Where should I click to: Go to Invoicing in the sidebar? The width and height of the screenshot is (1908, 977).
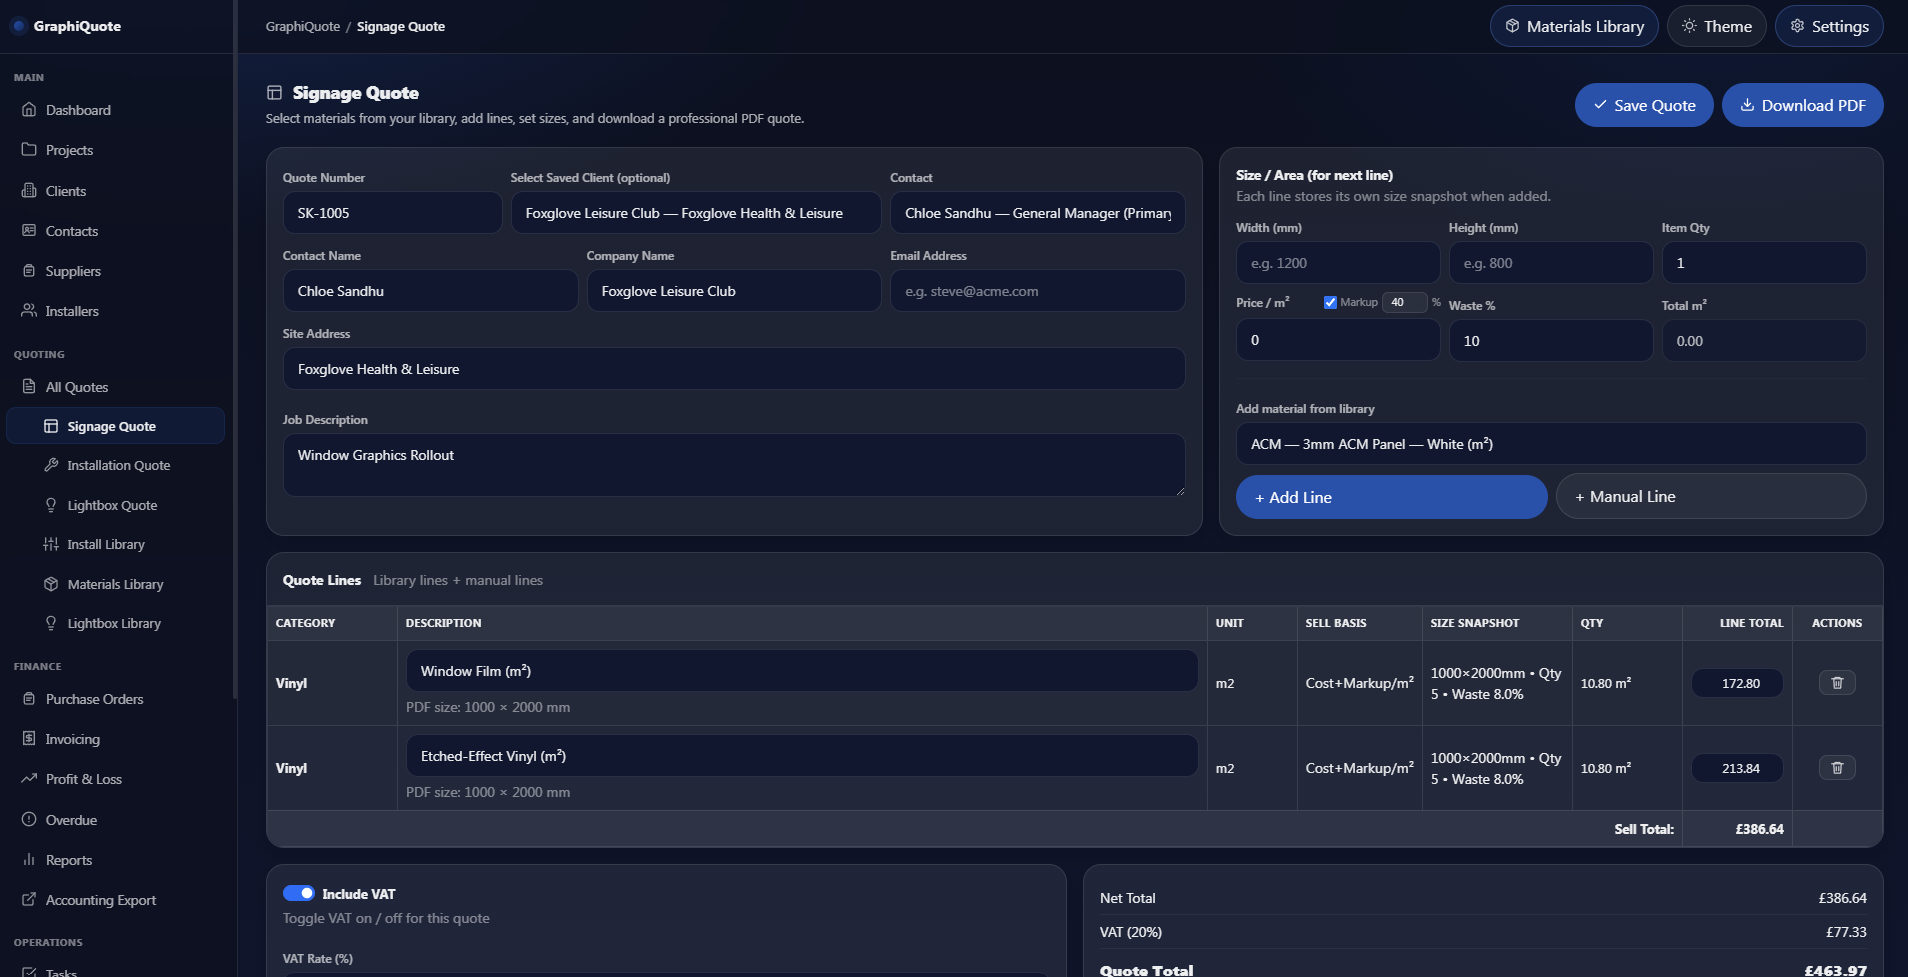115,739
